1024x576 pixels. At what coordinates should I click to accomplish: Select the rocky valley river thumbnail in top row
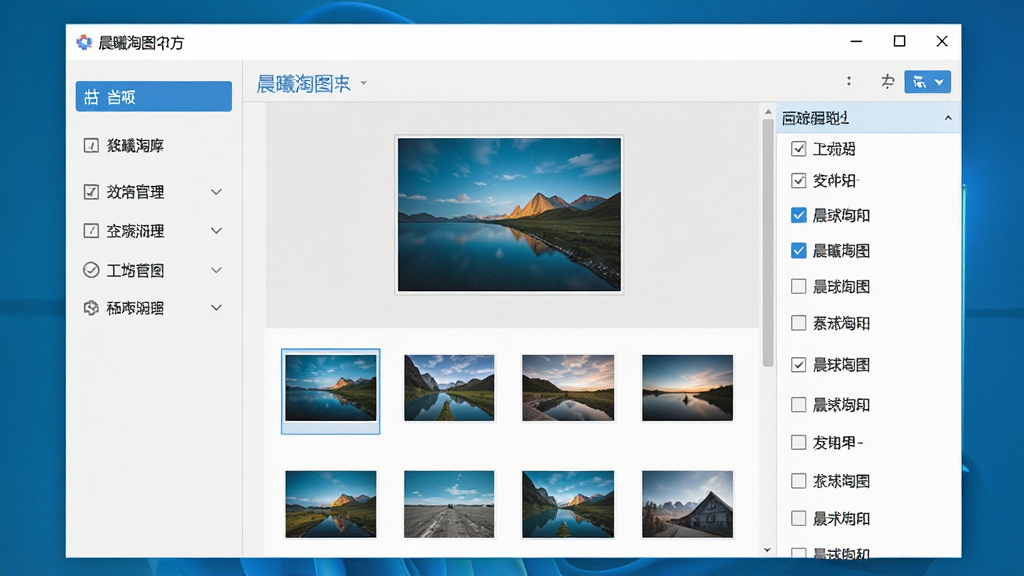point(449,388)
